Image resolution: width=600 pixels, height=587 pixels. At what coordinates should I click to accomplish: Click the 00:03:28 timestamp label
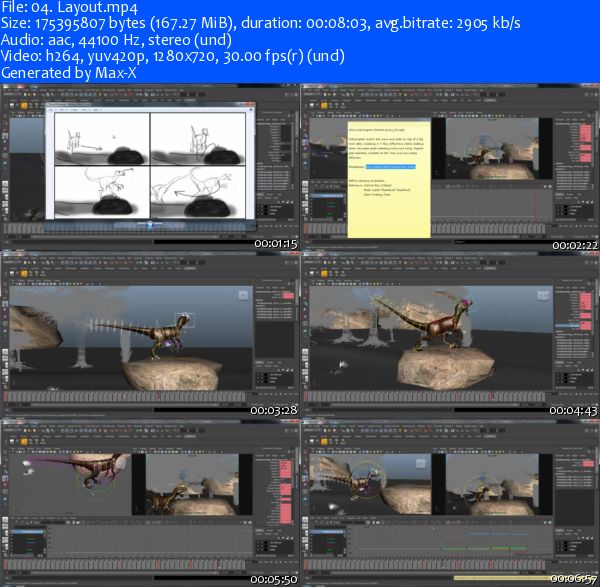pyautogui.click(x=274, y=410)
